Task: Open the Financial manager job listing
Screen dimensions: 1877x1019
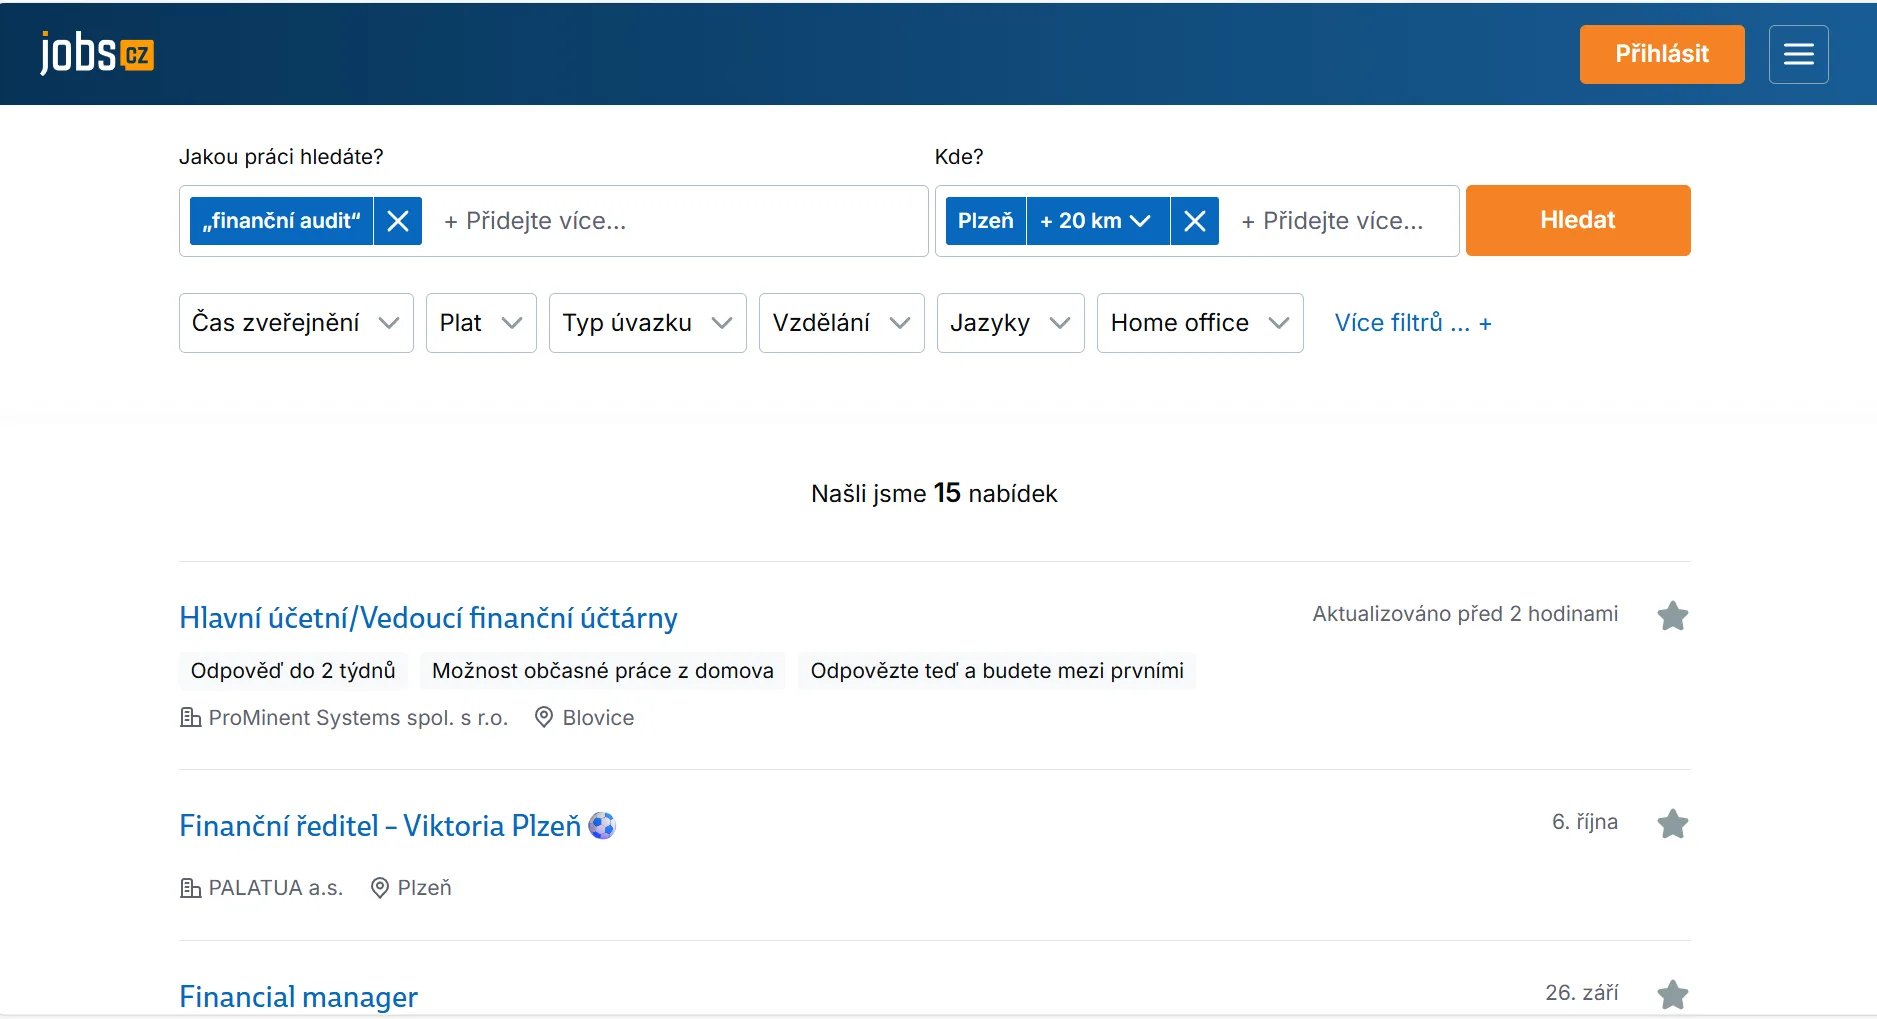Action: point(298,997)
